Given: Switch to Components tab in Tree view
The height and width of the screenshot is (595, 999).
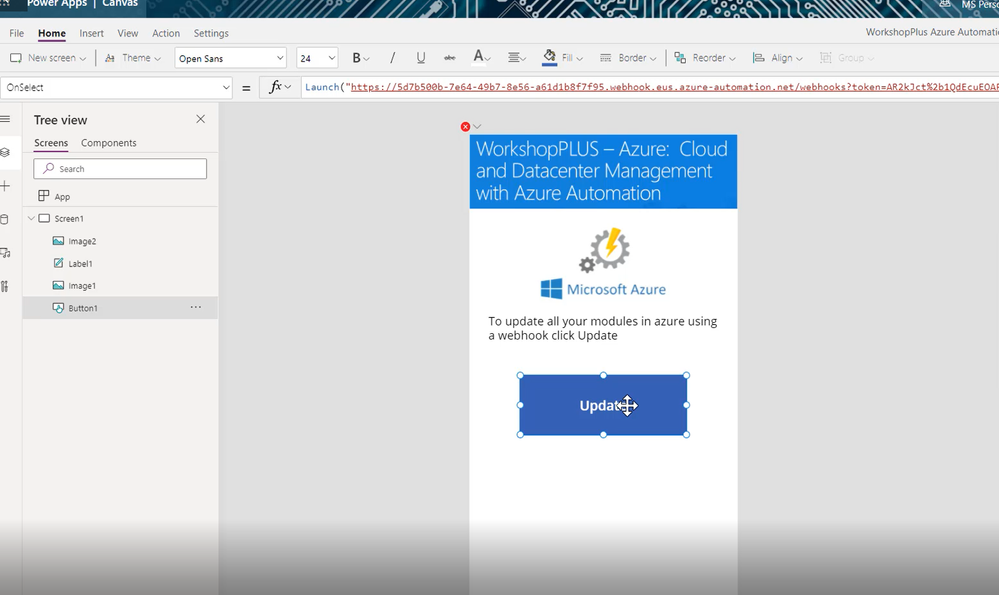Looking at the screenshot, I should click(x=108, y=143).
